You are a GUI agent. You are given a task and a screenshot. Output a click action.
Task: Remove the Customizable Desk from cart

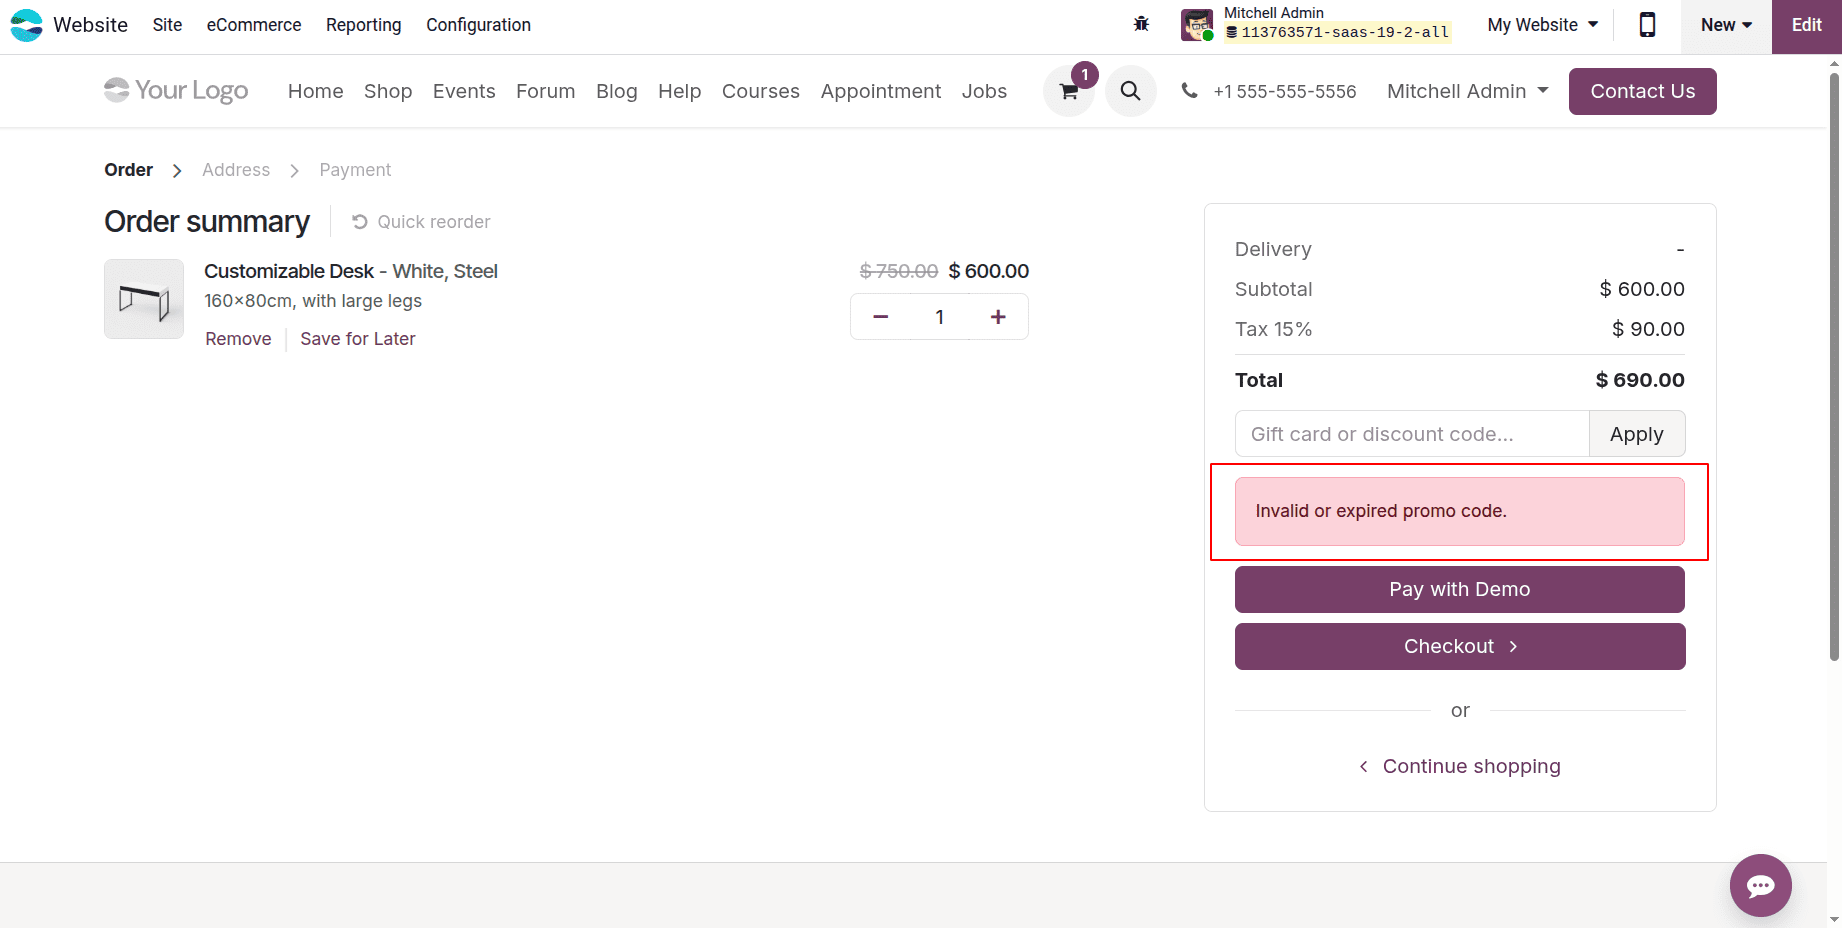tap(238, 339)
